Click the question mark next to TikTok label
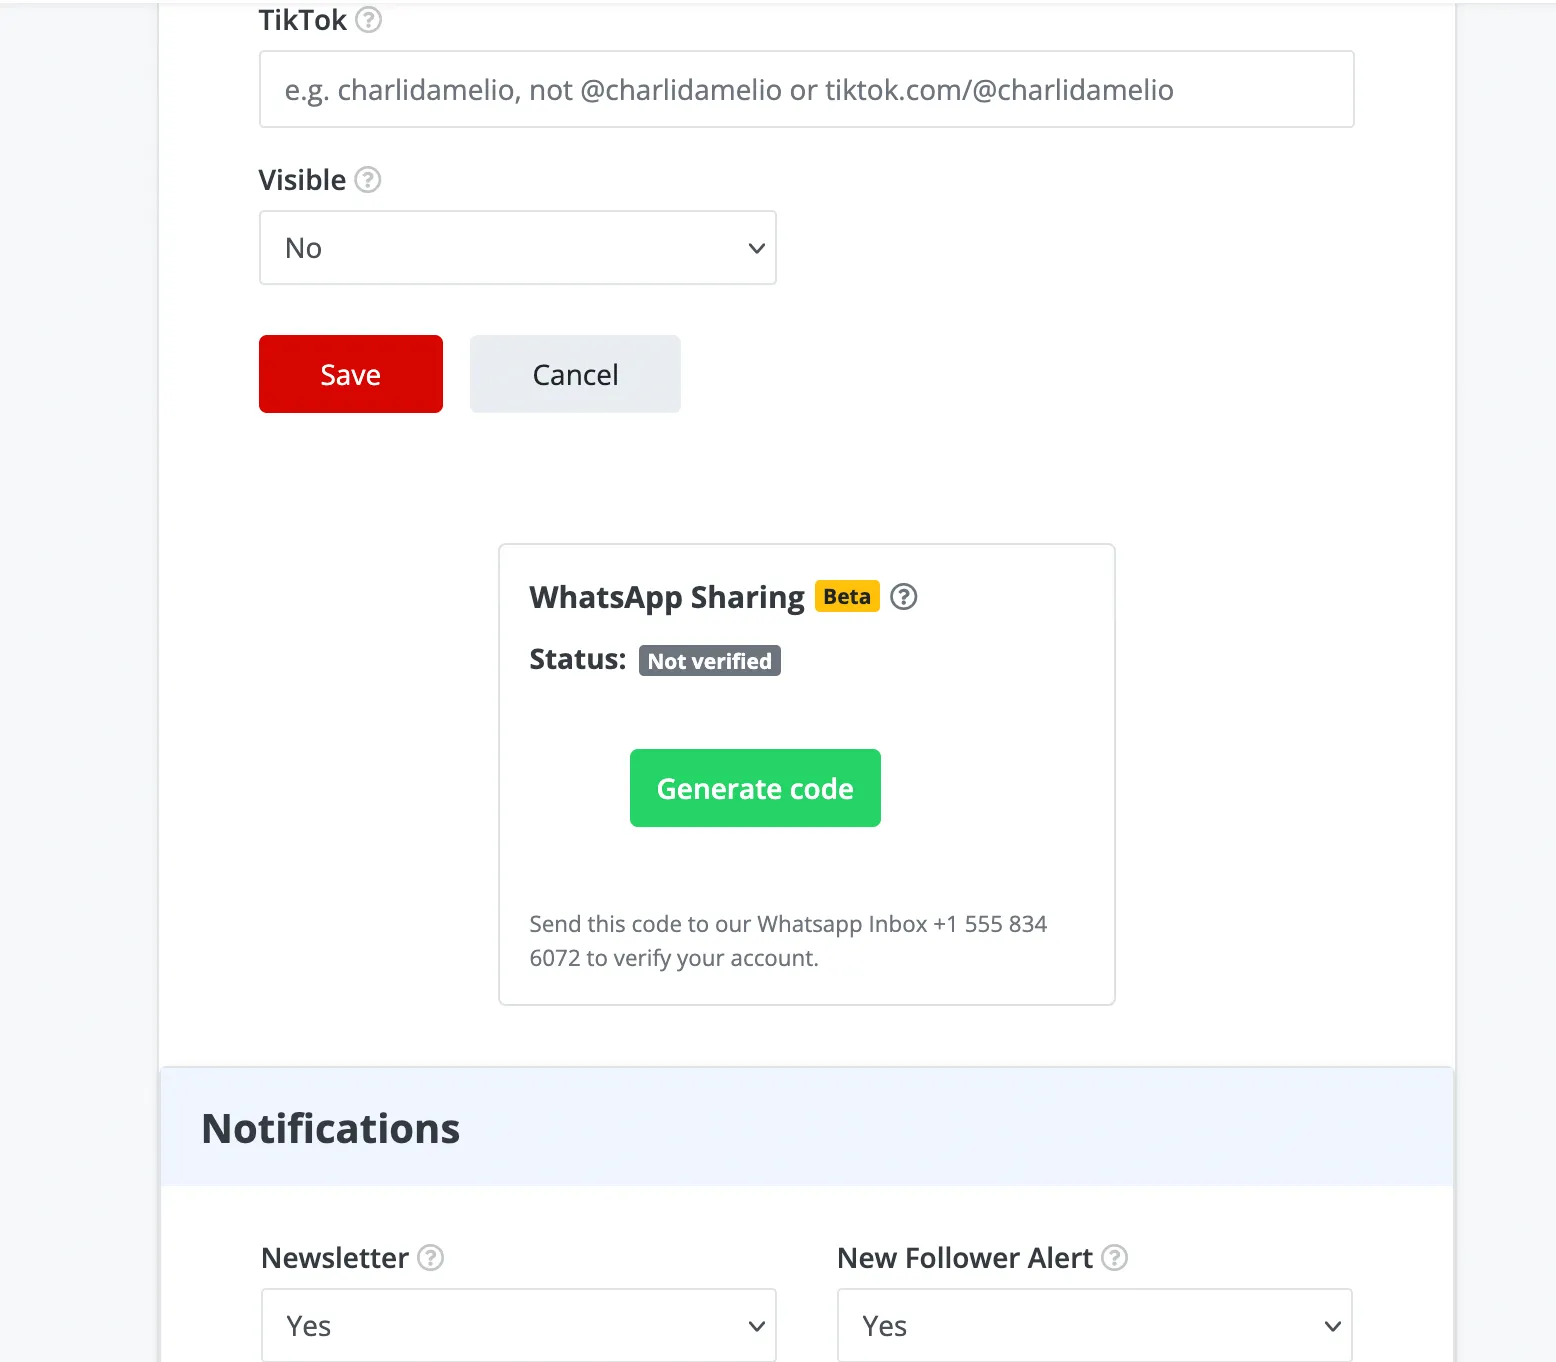Viewport: 1556px width, 1362px height. pos(369,19)
